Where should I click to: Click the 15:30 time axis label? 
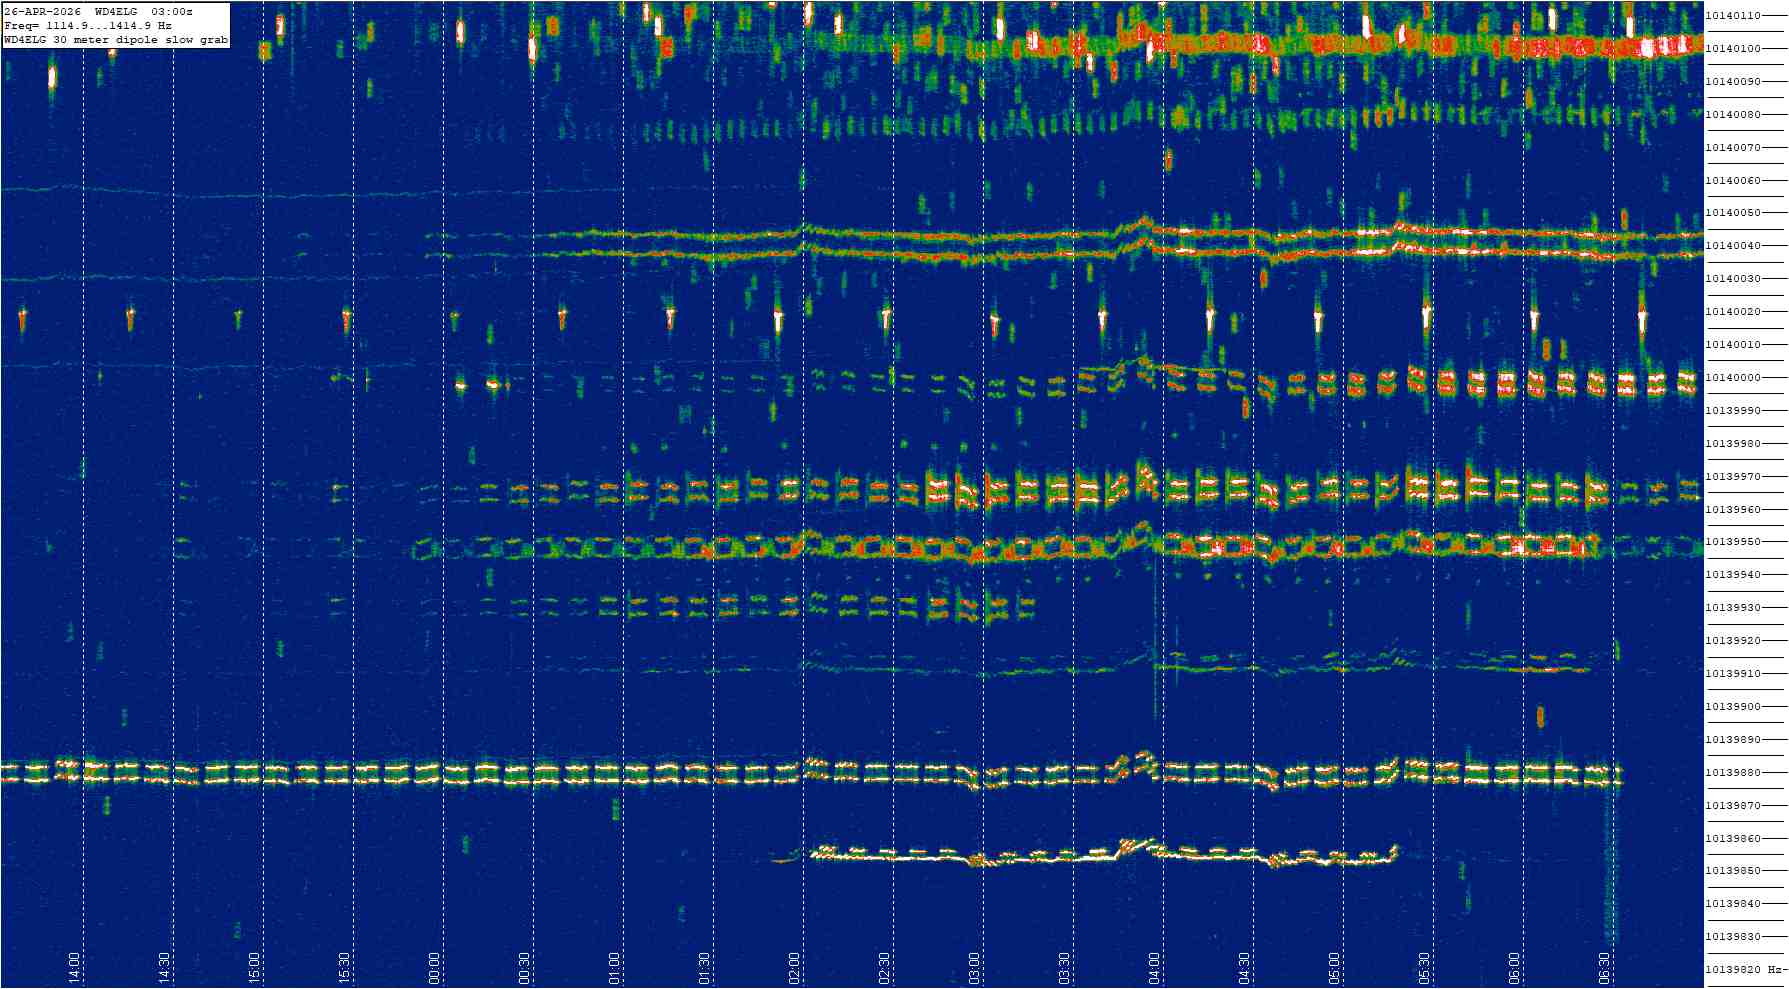(x=345, y=967)
